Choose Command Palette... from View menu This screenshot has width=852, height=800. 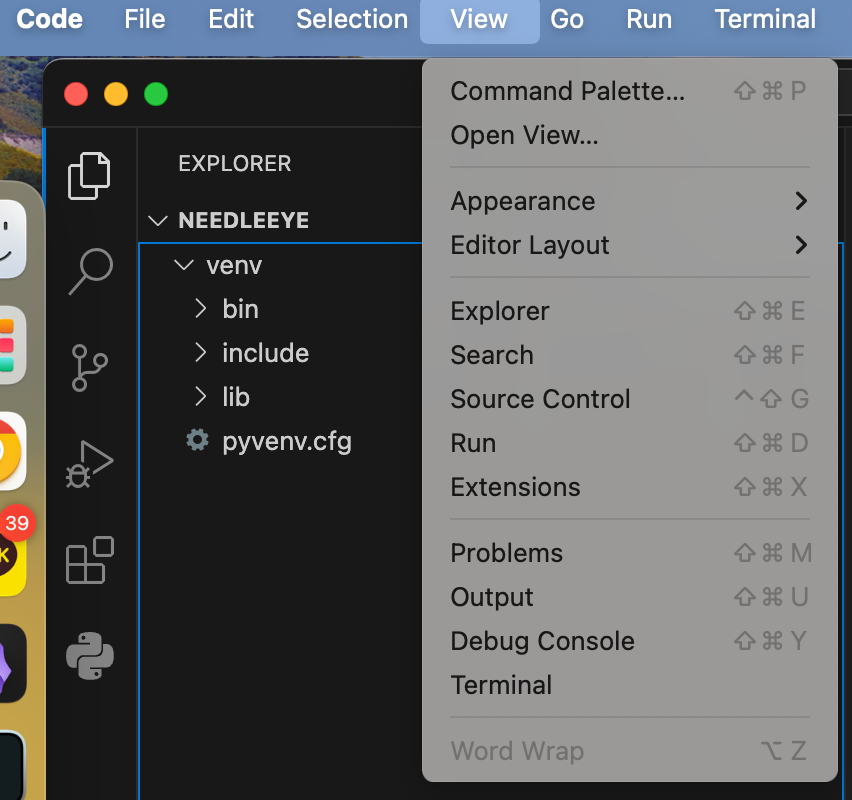629,91
